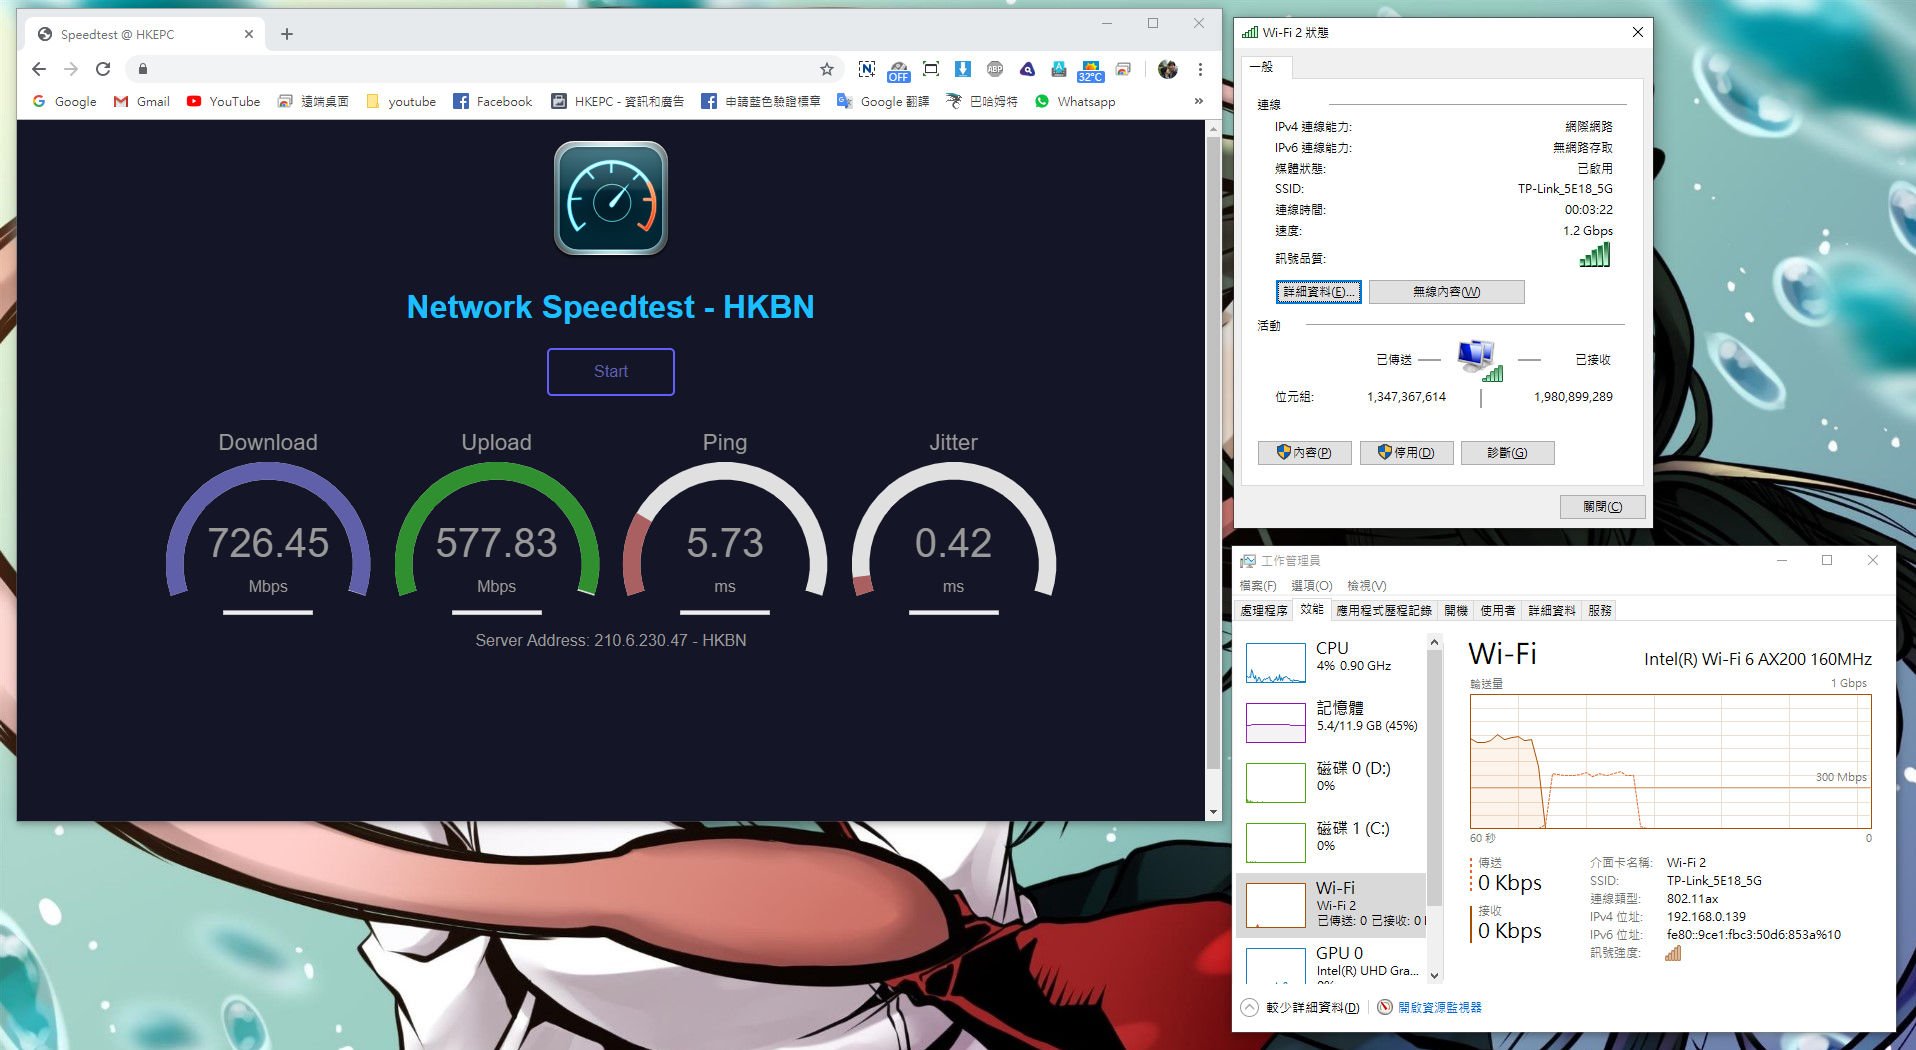Image resolution: width=1916 pixels, height=1050 pixels.
Task: Switch to the 使用者 tab
Action: (1498, 610)
